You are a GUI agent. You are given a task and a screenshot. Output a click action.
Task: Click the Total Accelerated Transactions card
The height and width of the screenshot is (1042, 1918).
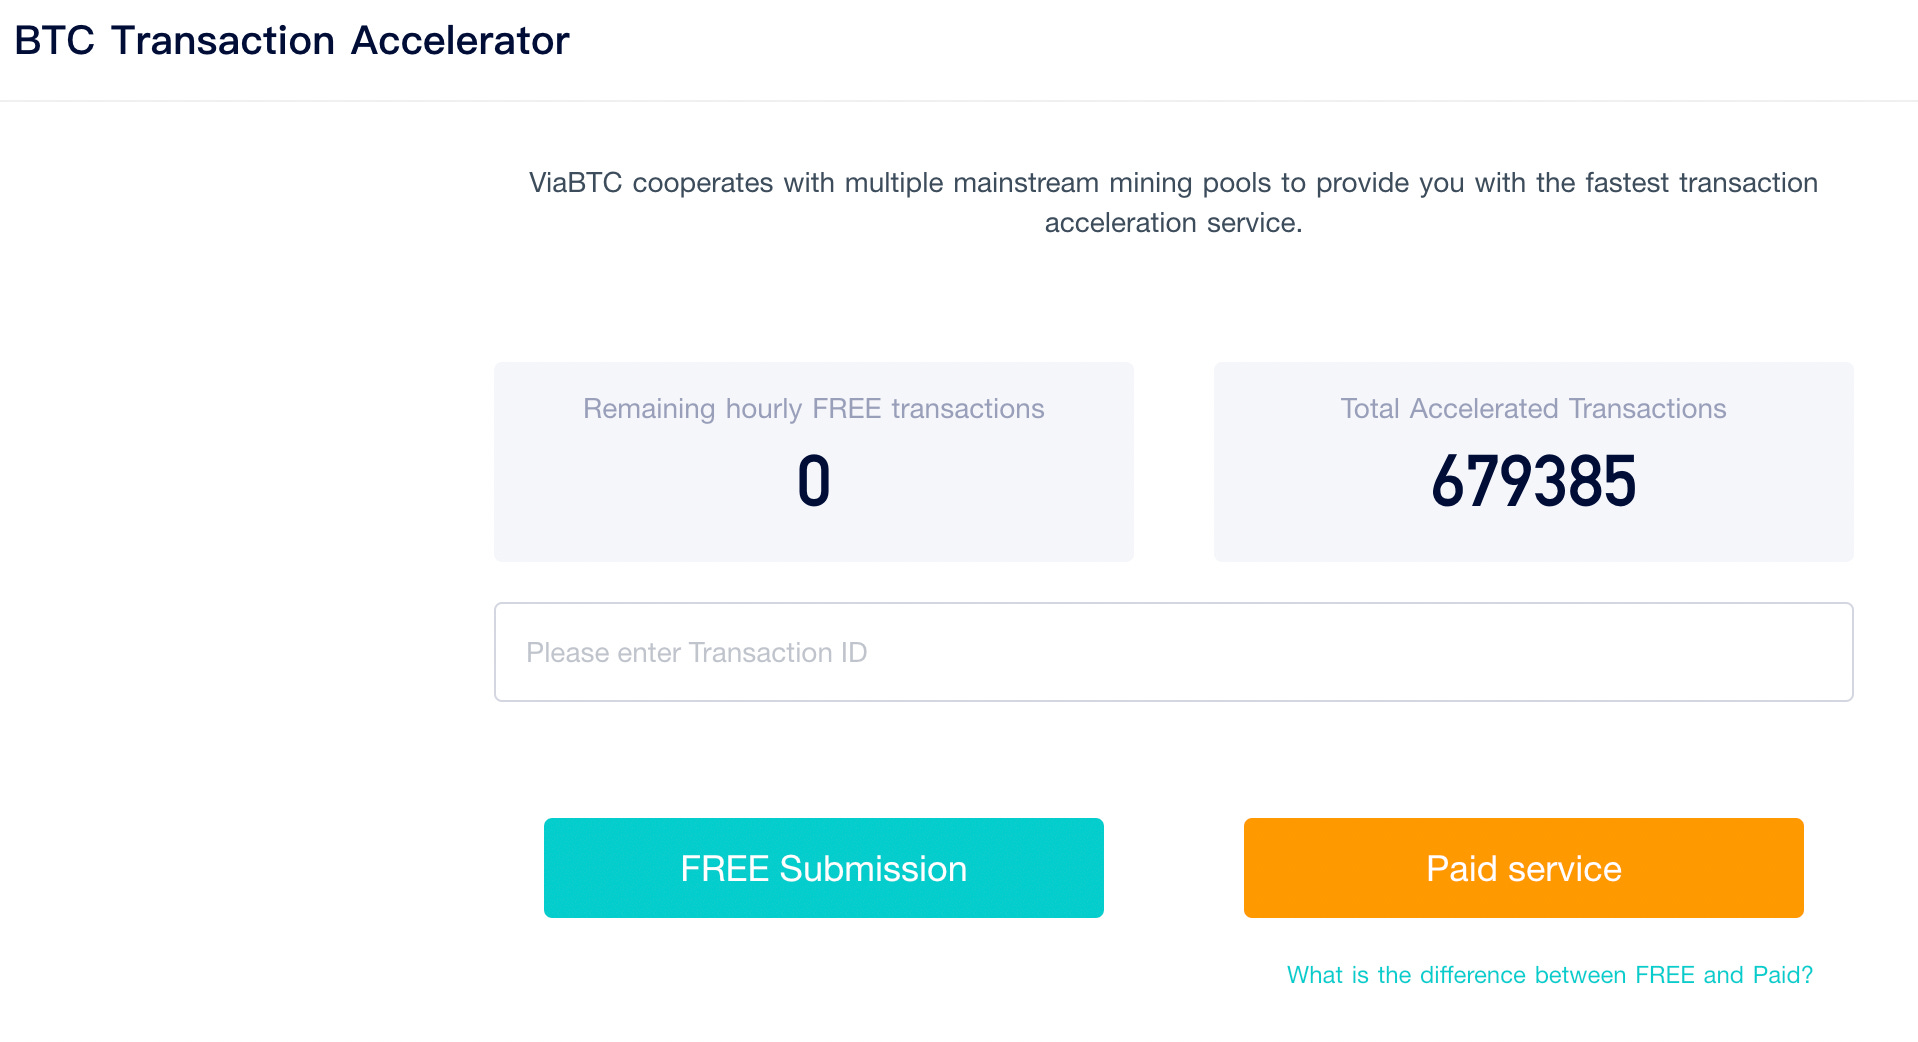[1532, 461]
